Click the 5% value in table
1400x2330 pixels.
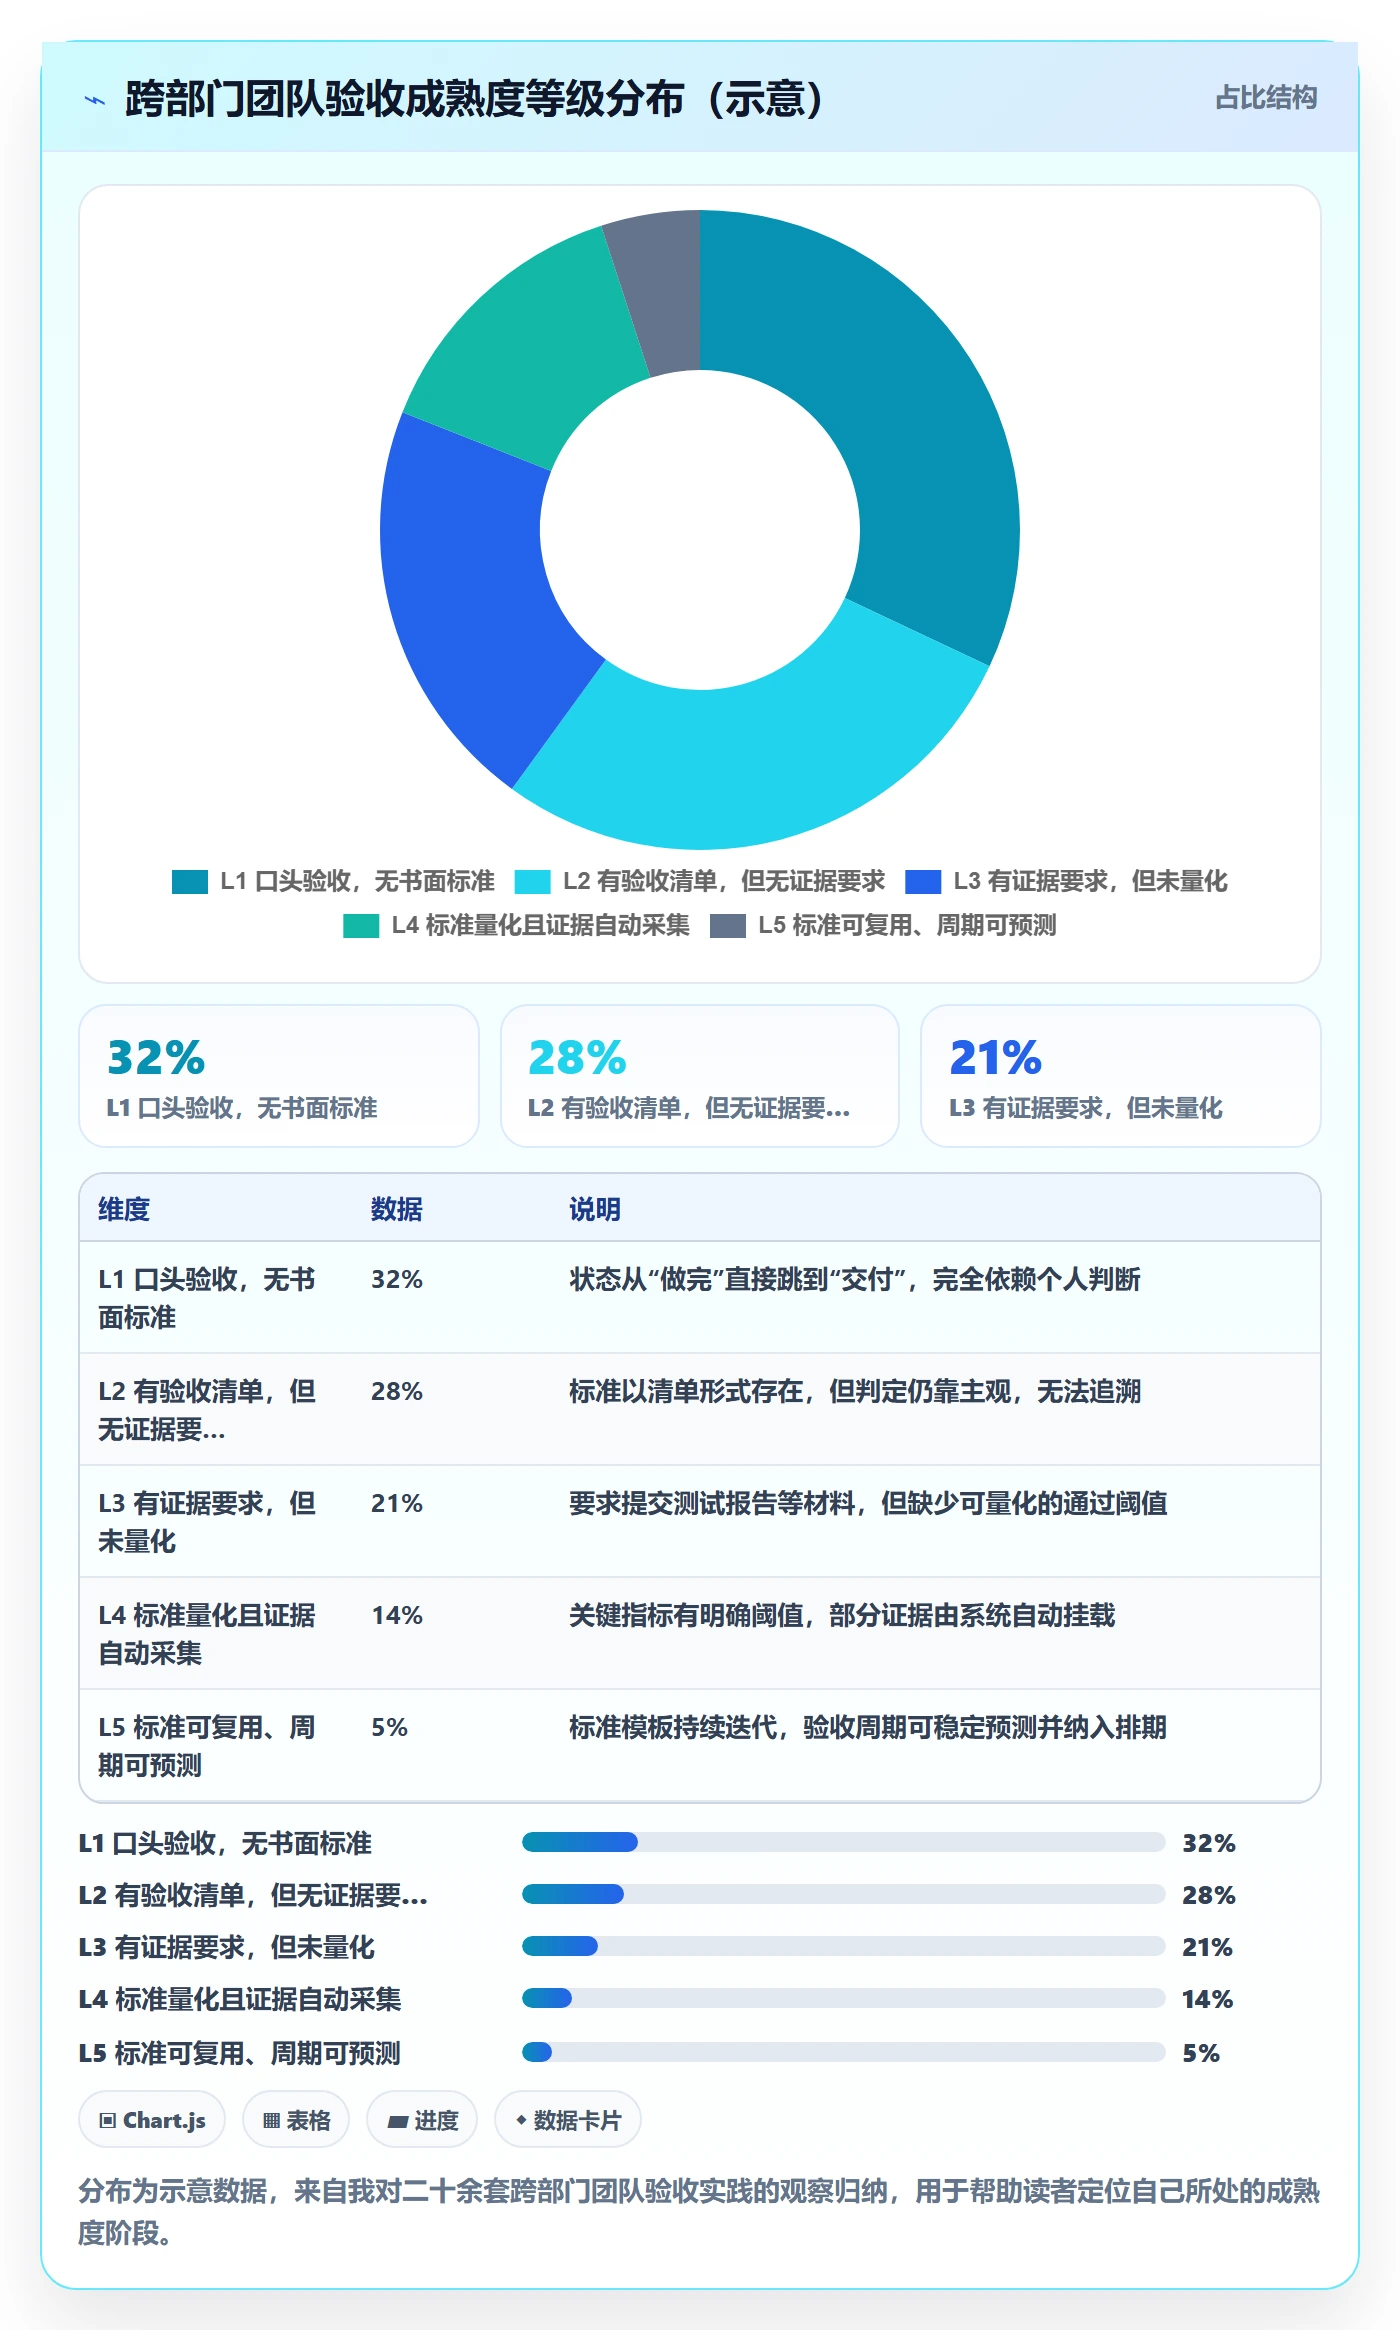389,1728
